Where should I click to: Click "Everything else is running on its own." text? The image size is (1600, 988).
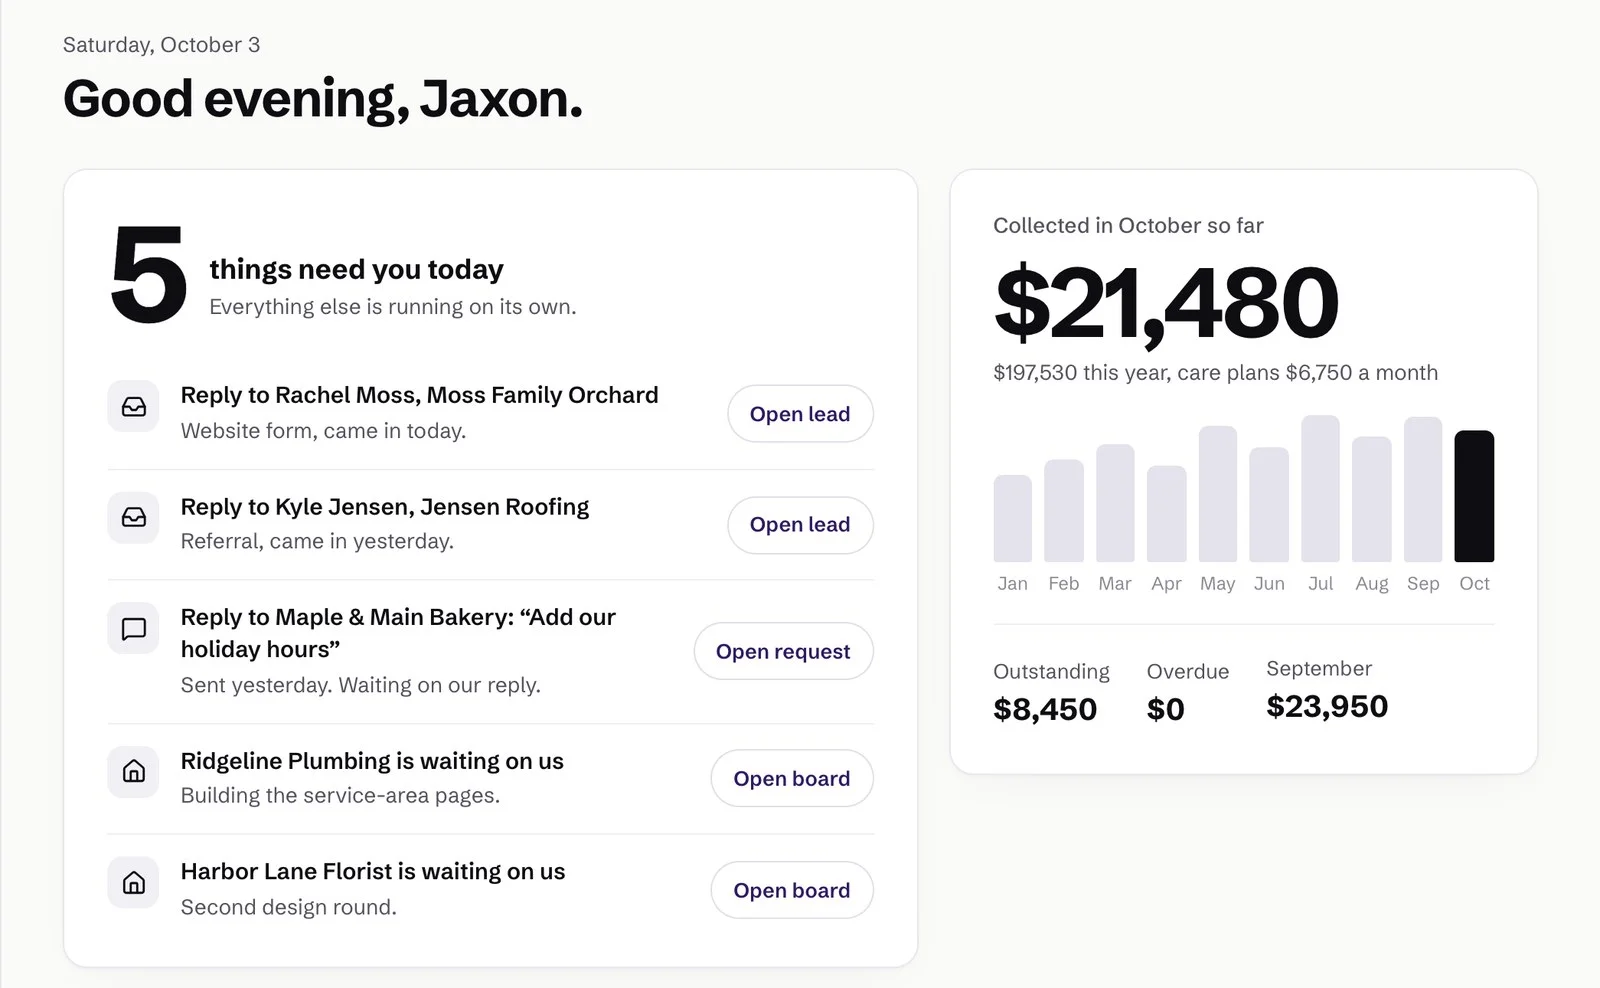[393, 307]
